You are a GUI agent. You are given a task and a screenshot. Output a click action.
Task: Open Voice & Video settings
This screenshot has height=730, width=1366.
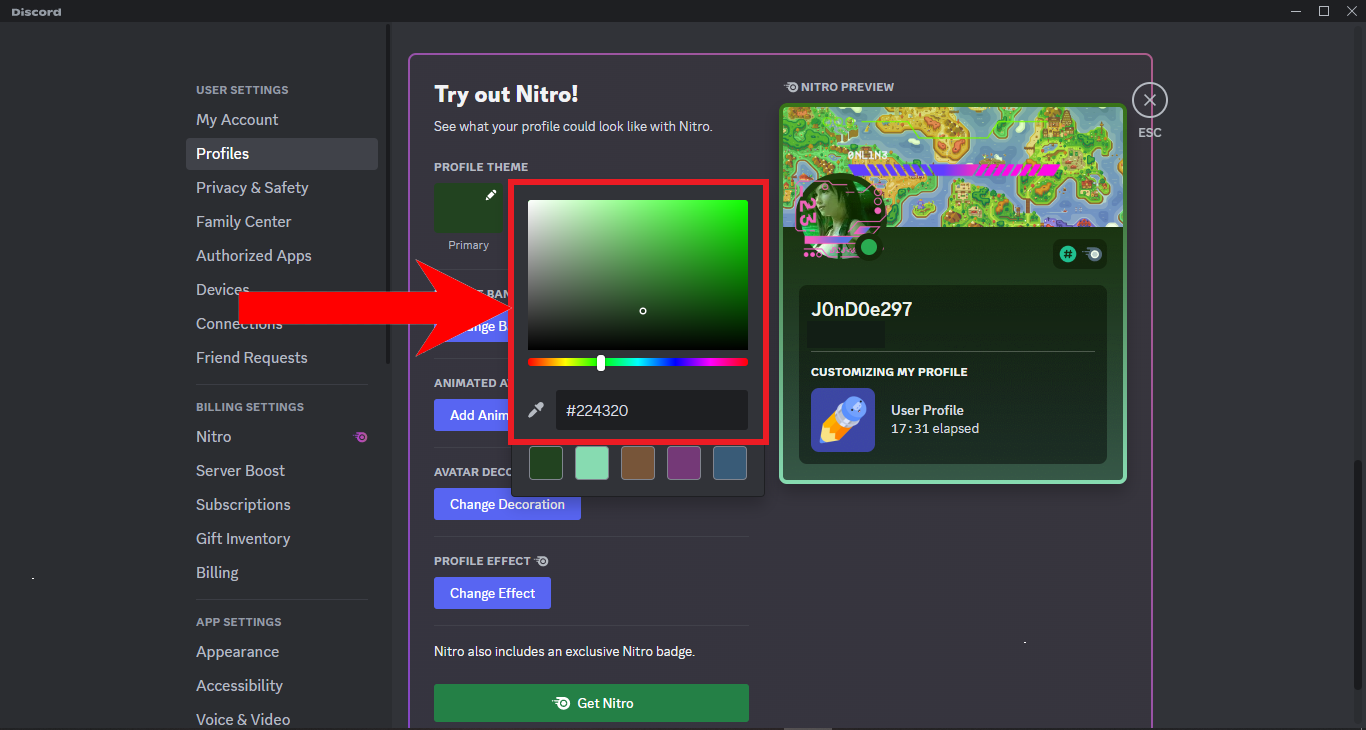(x=282, y=720)
